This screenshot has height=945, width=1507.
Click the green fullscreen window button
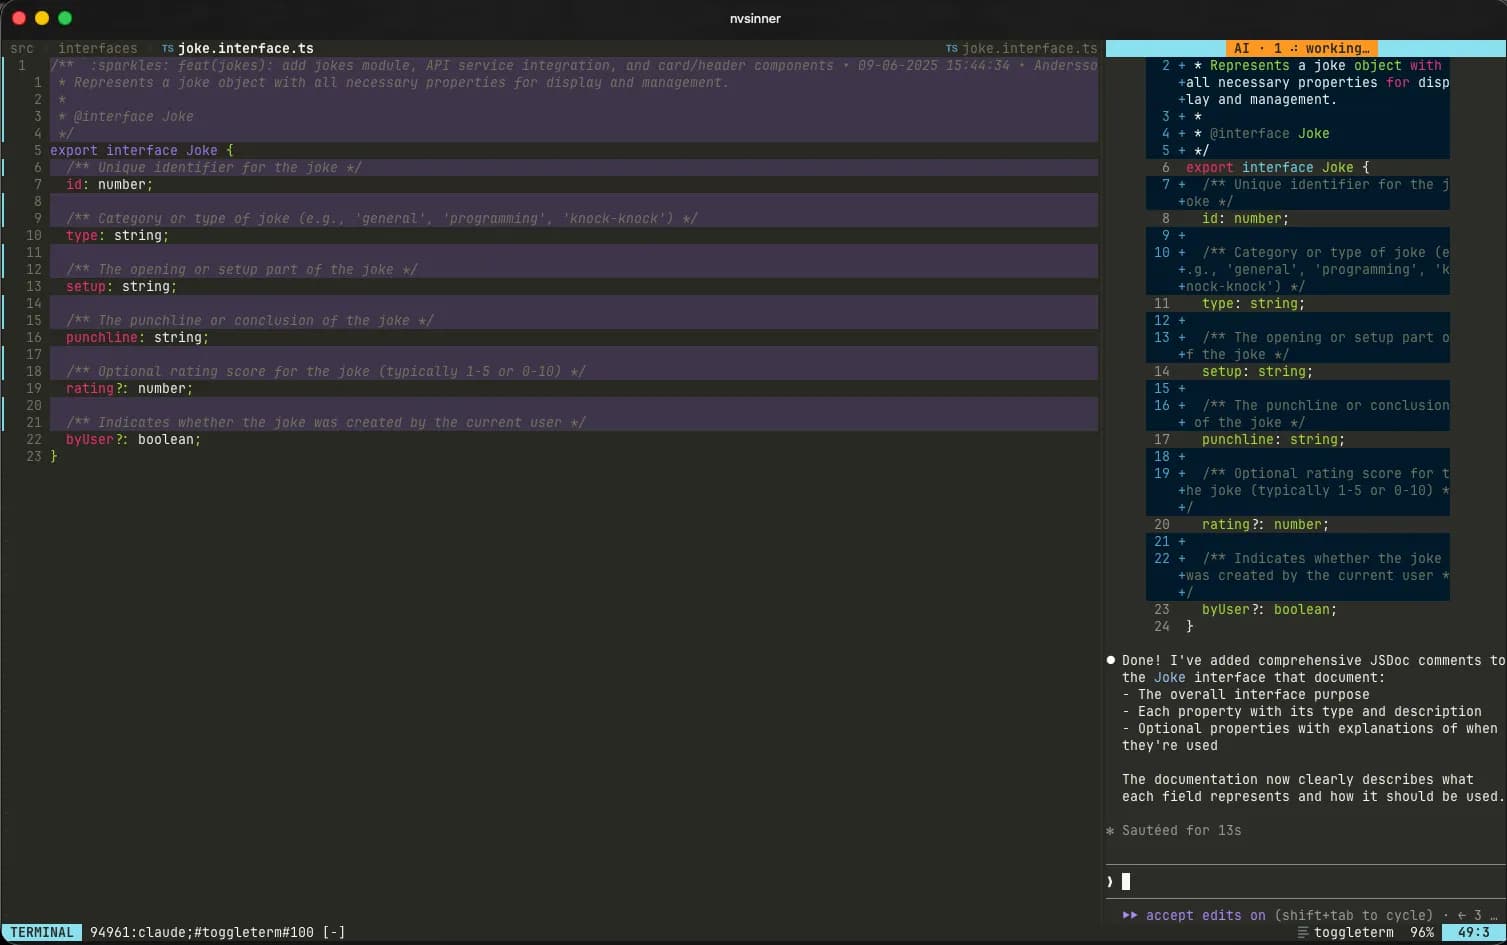[x=65, y=18]
